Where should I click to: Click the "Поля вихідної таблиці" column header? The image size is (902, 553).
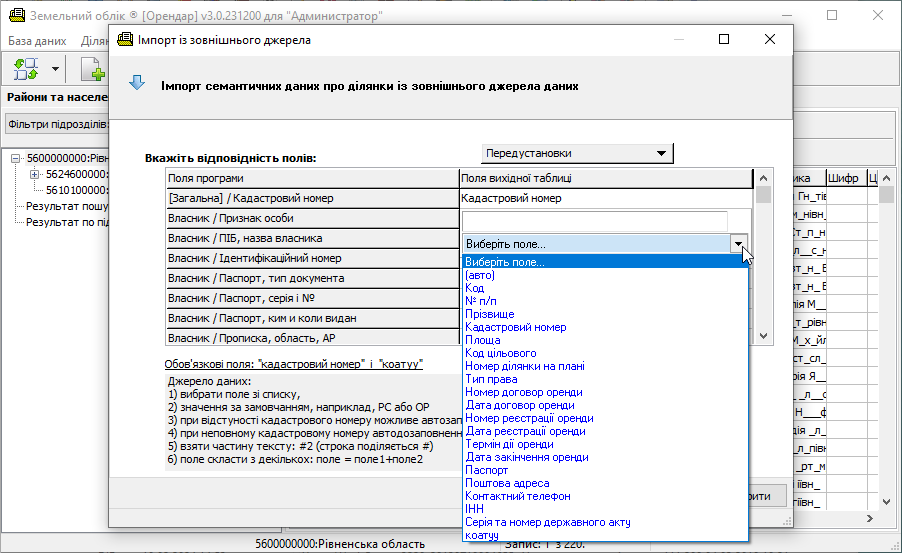point(606,178)
